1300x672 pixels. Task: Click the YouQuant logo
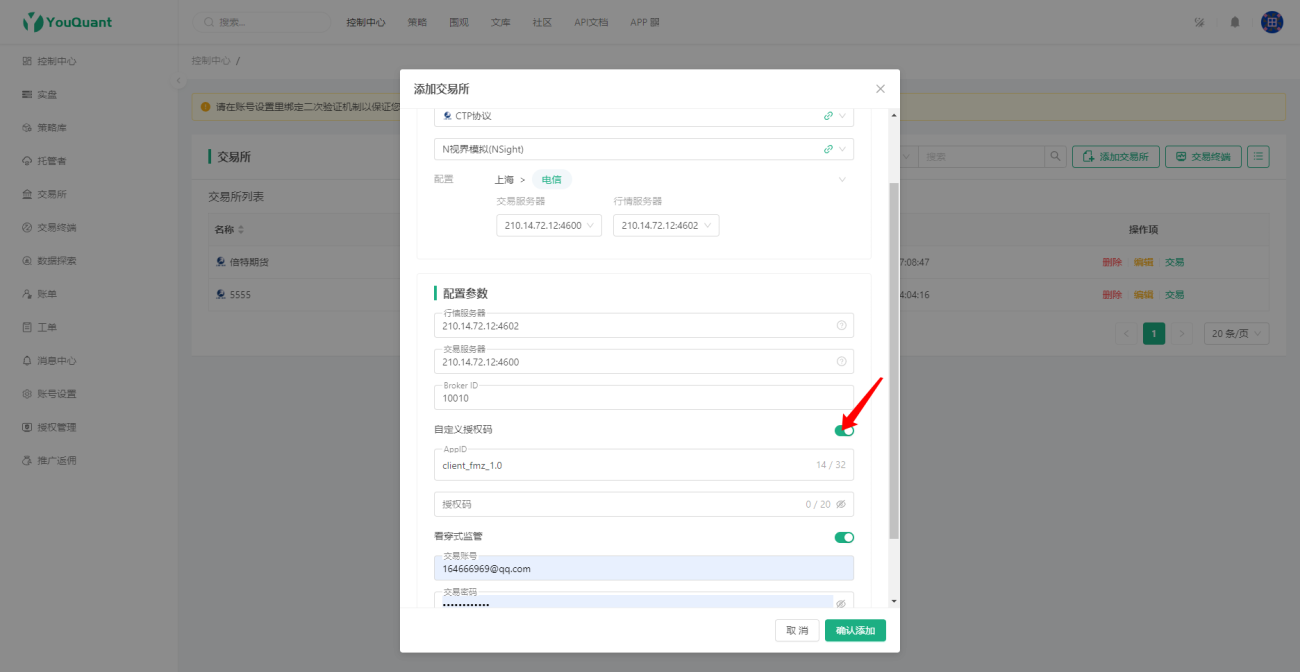tap(67, 22)
